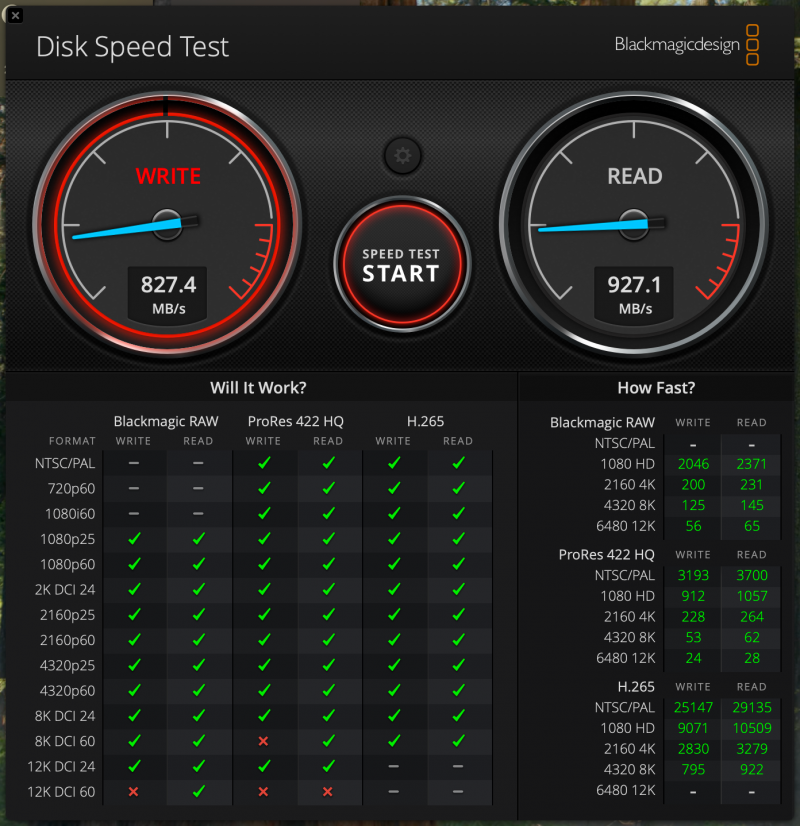Click the "Will It Work?" panel header

tap(258, 388)
